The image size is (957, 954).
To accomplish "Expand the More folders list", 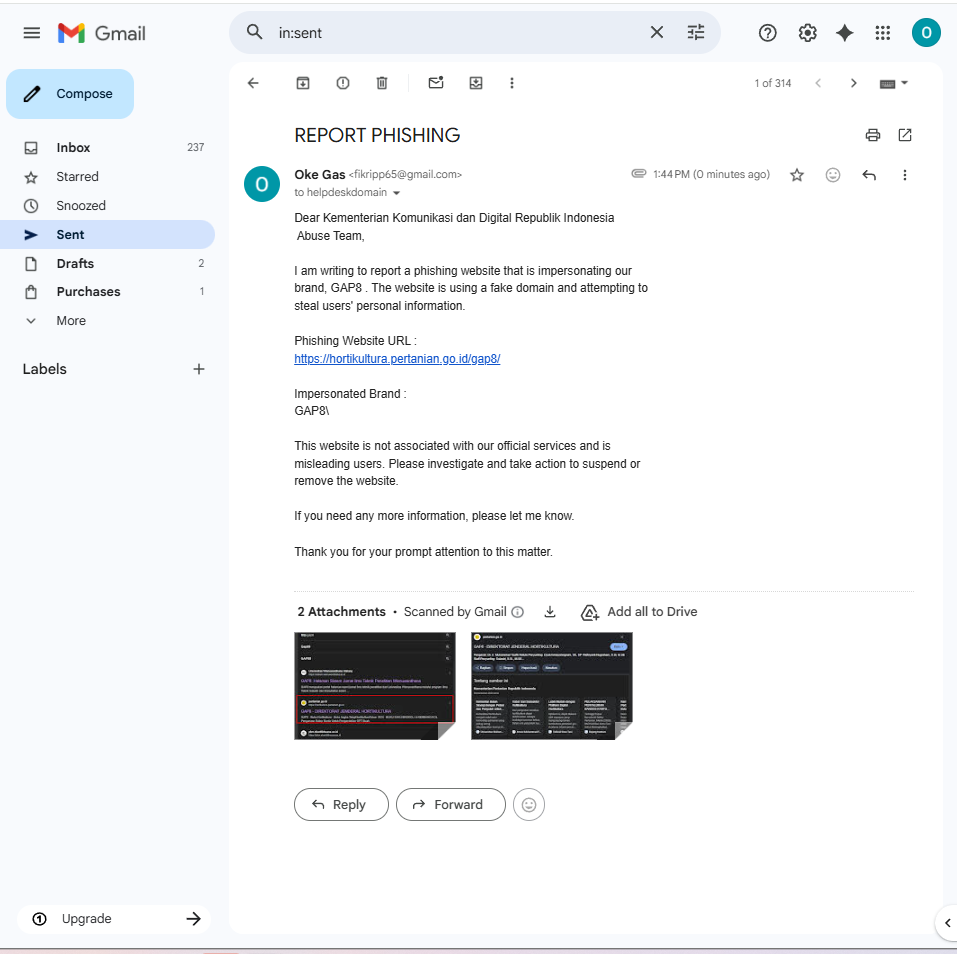I will pyautogui.click(x=107, y=320).
